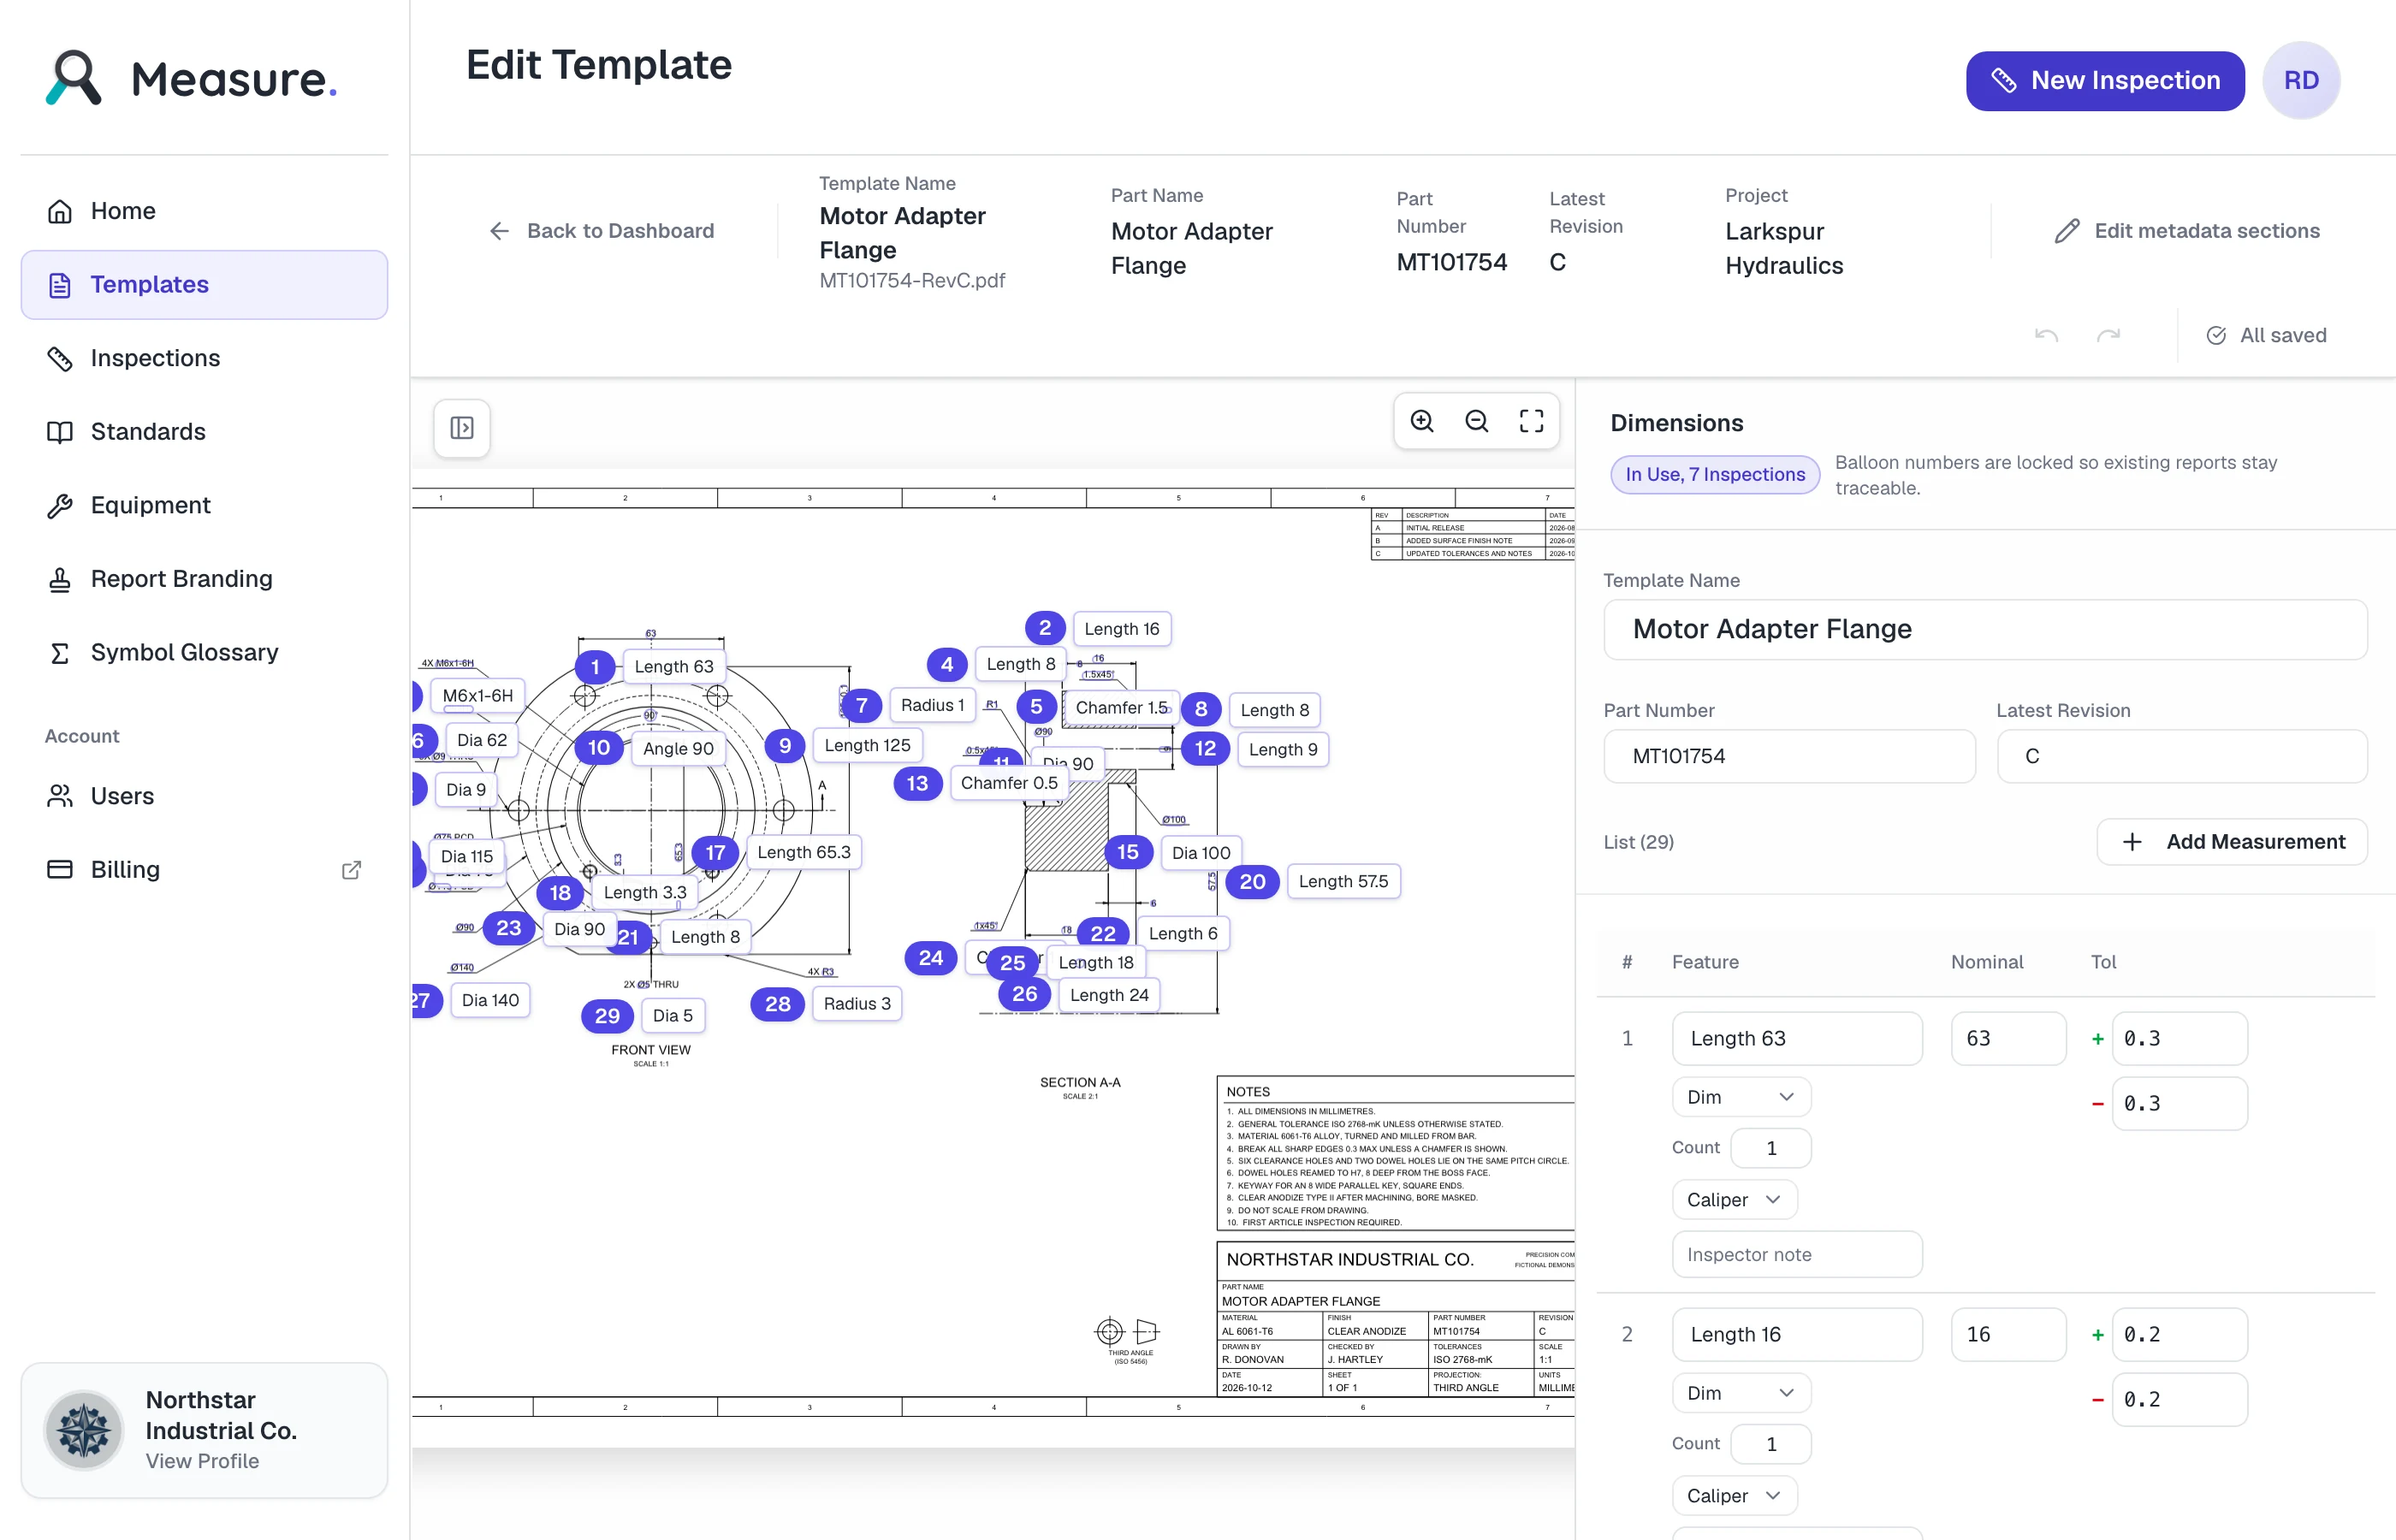
Task: Open the Caliper dropdown for row 1
Action: click(1734, 1200)
